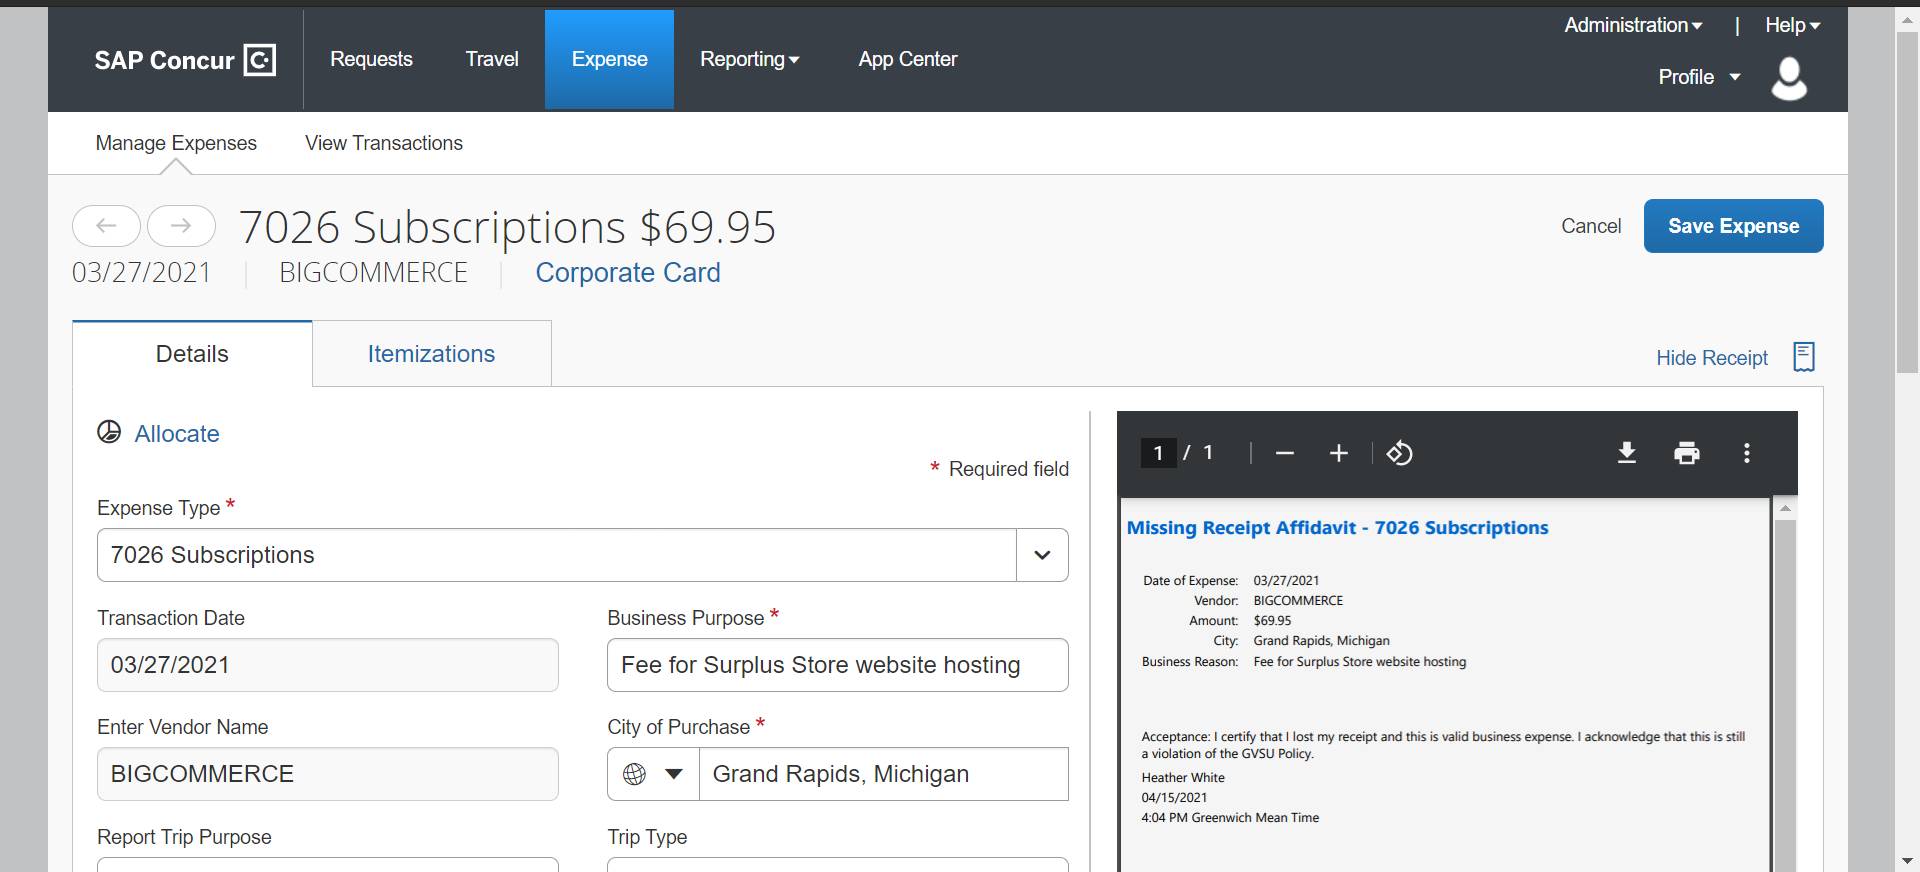This screenshot has width=1920, height=872.
Task: Click the user profile avatar icon
Action: (1788, 78)
